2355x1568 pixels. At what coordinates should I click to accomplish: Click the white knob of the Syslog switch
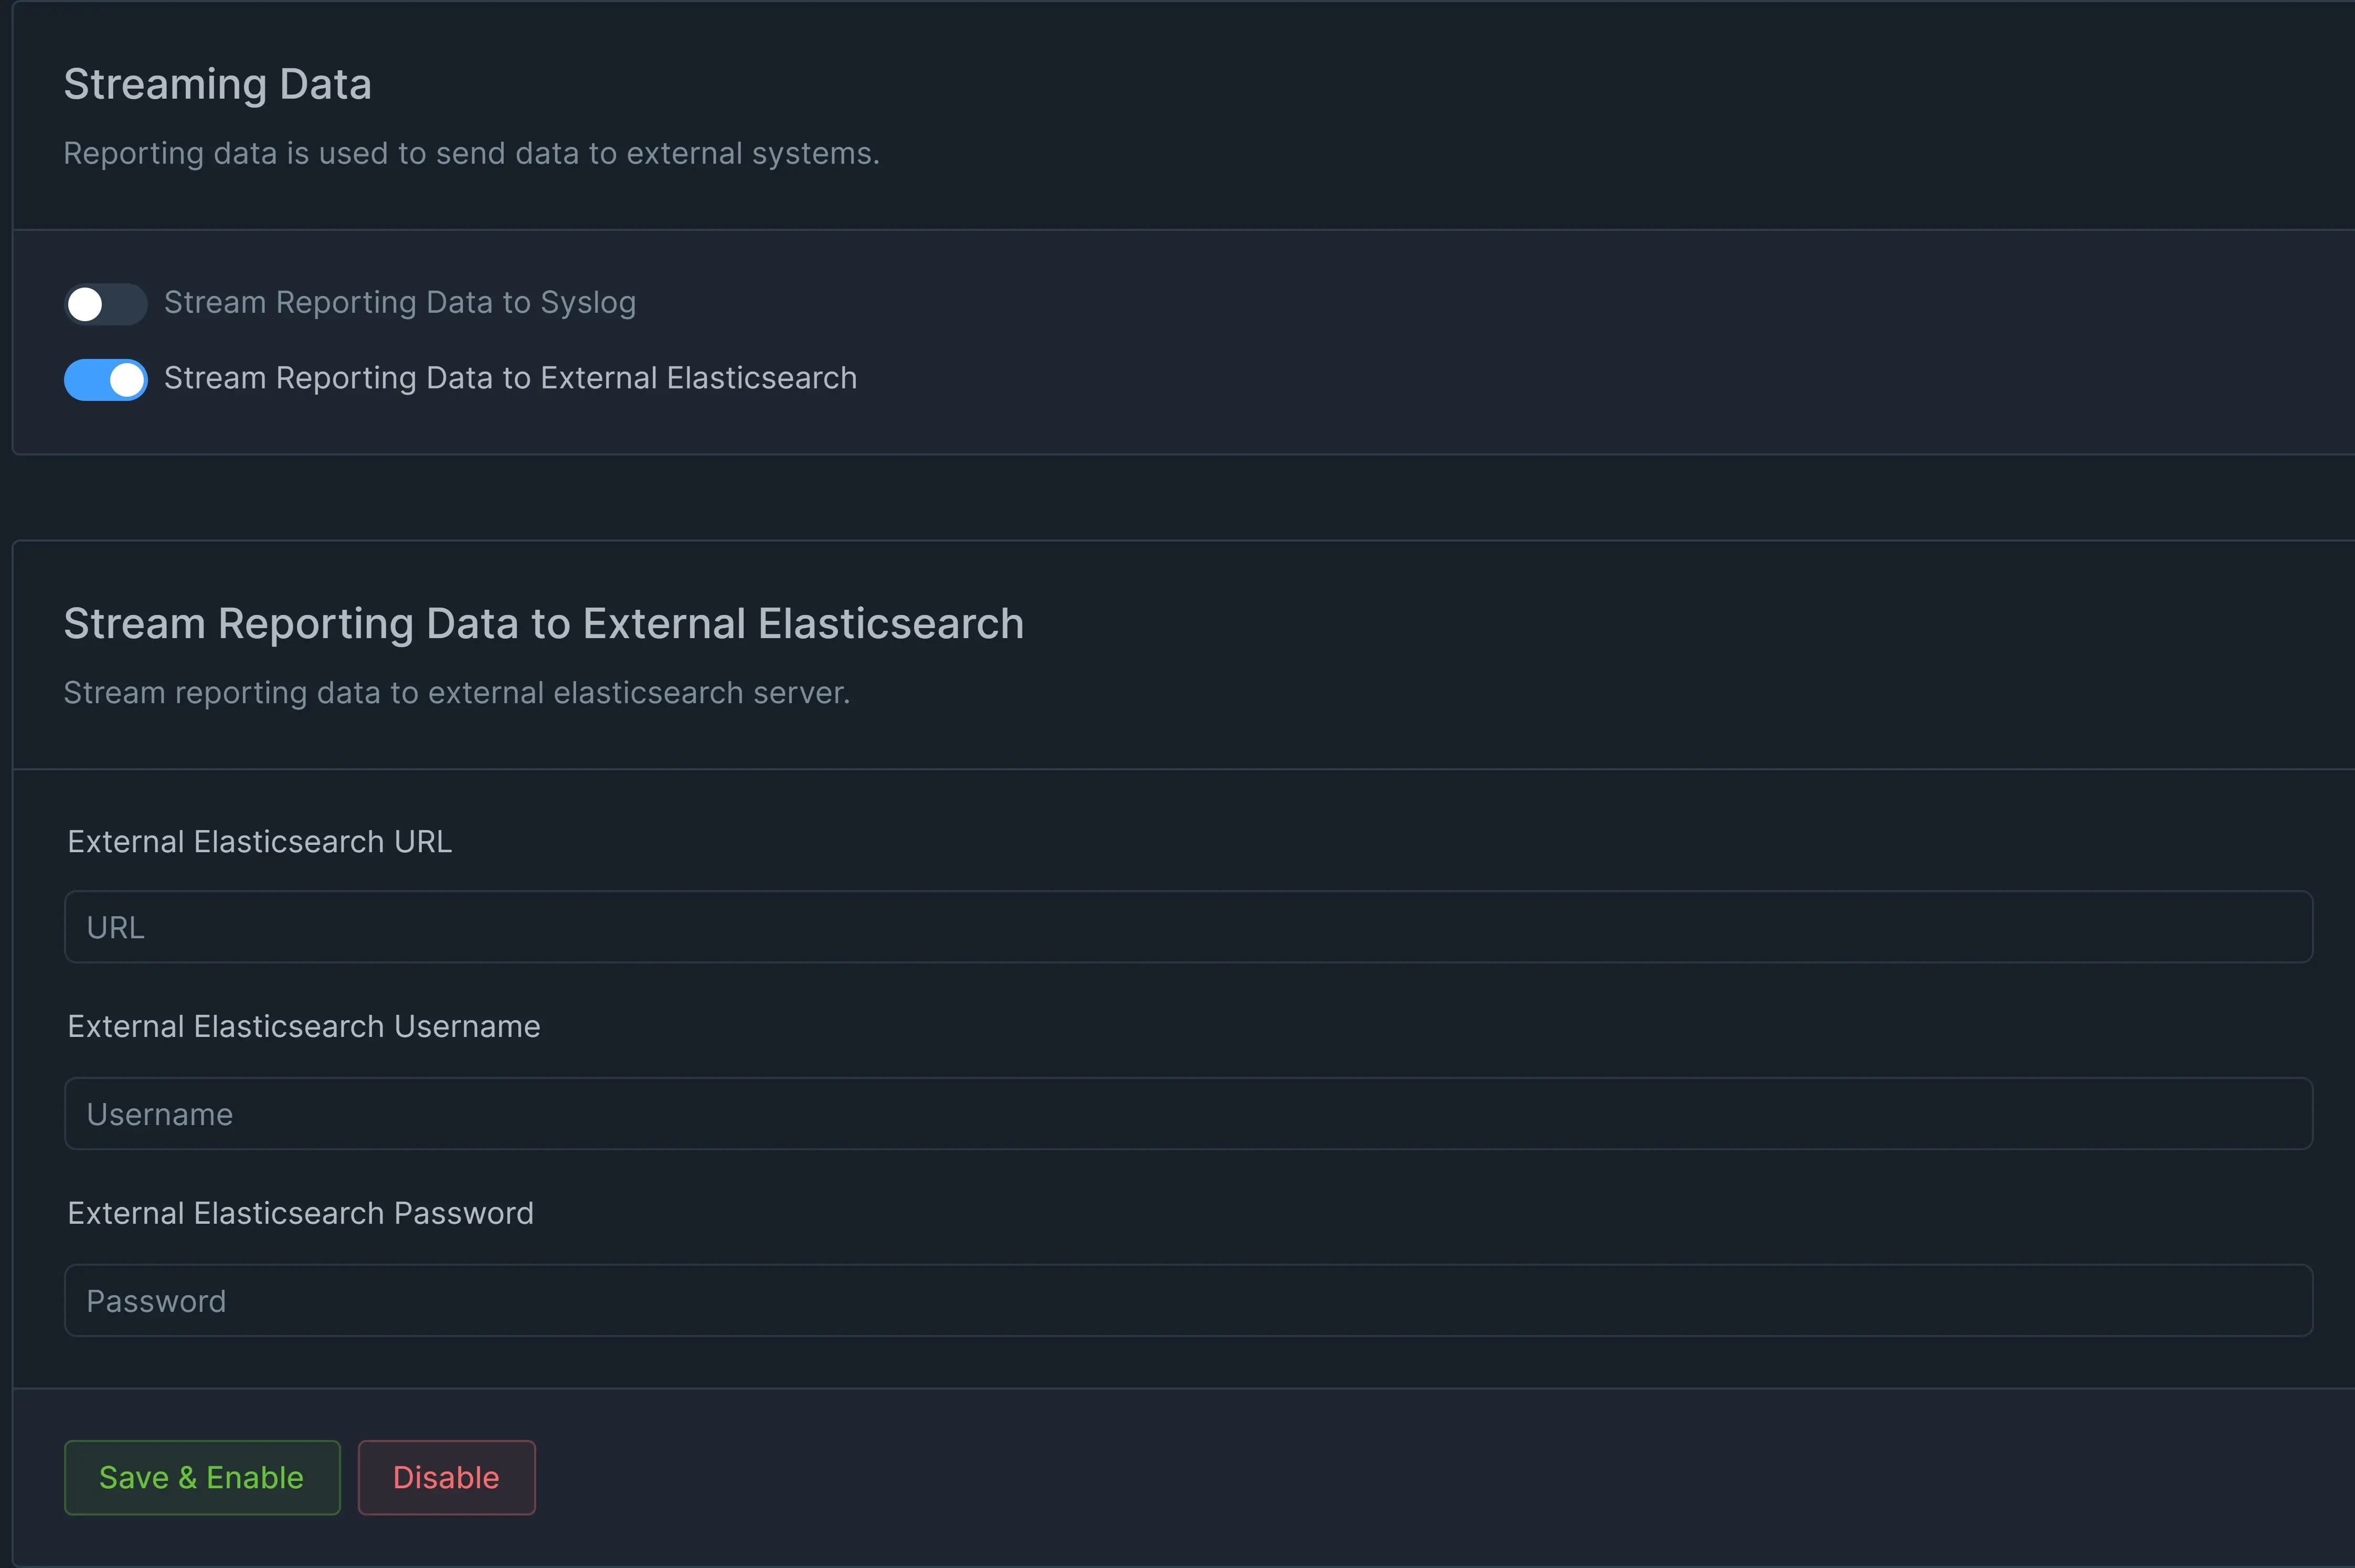coord(85,304)
